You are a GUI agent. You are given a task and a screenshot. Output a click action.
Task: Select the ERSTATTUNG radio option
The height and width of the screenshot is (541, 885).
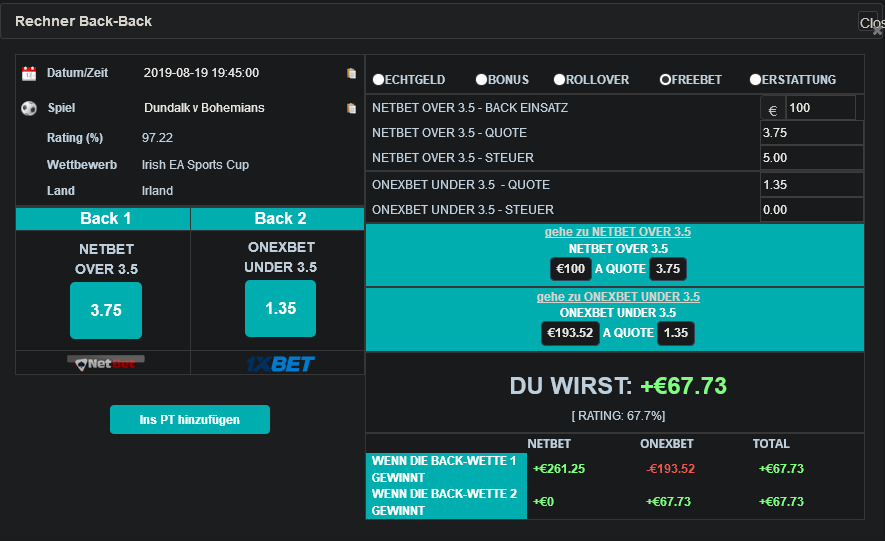(755, 80)
